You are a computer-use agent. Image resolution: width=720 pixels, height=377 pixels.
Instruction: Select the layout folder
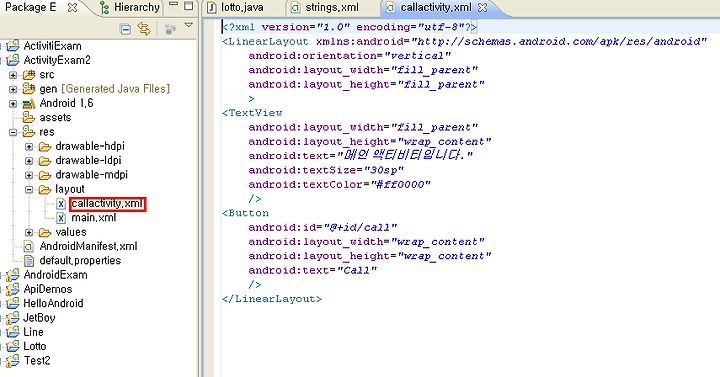point(70,189)
